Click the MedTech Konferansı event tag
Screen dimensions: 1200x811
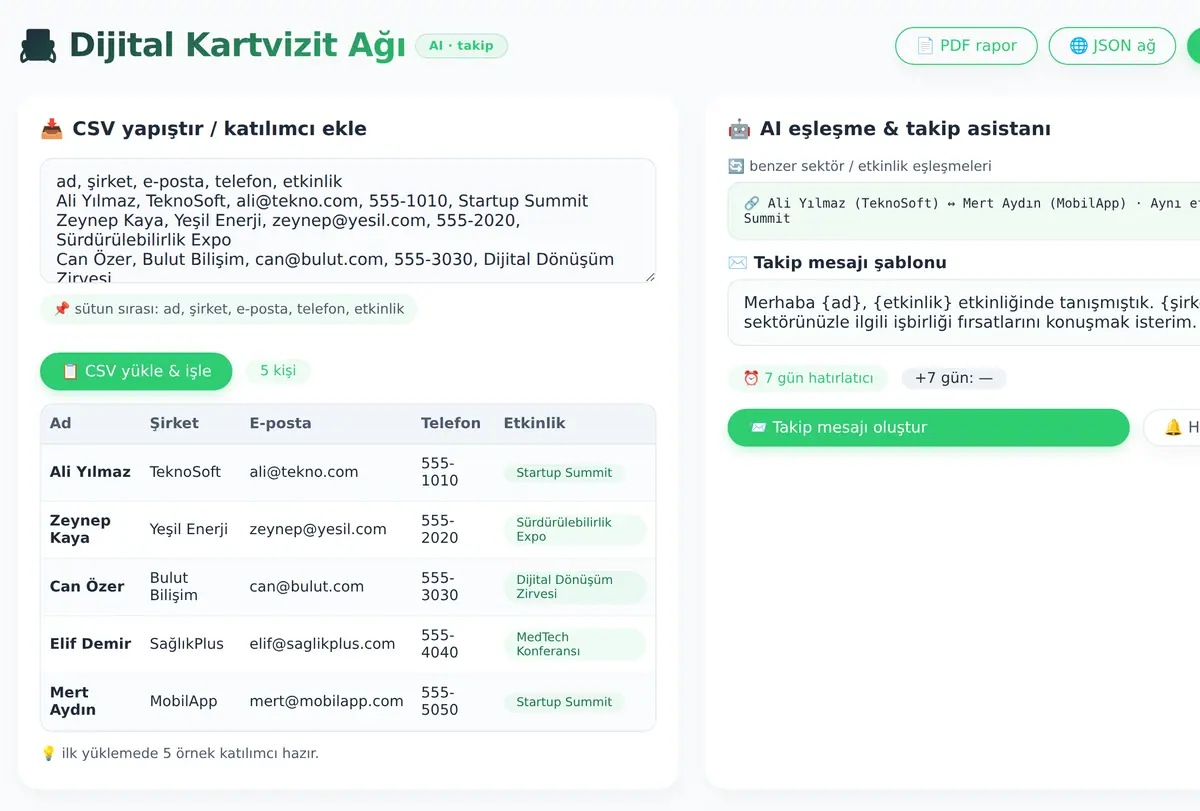pos(575,644)
